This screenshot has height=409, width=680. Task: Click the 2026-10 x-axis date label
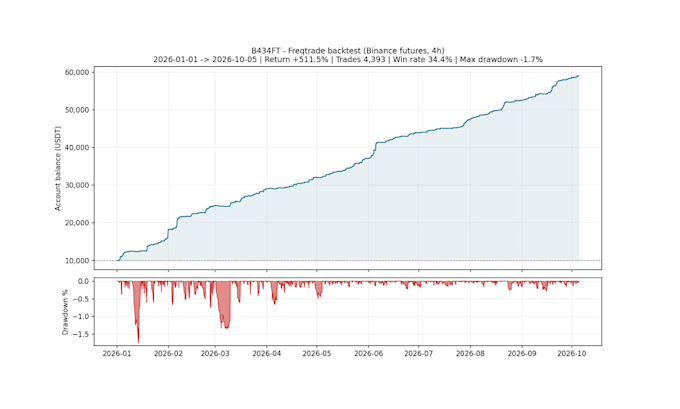[x=572, y=353]
